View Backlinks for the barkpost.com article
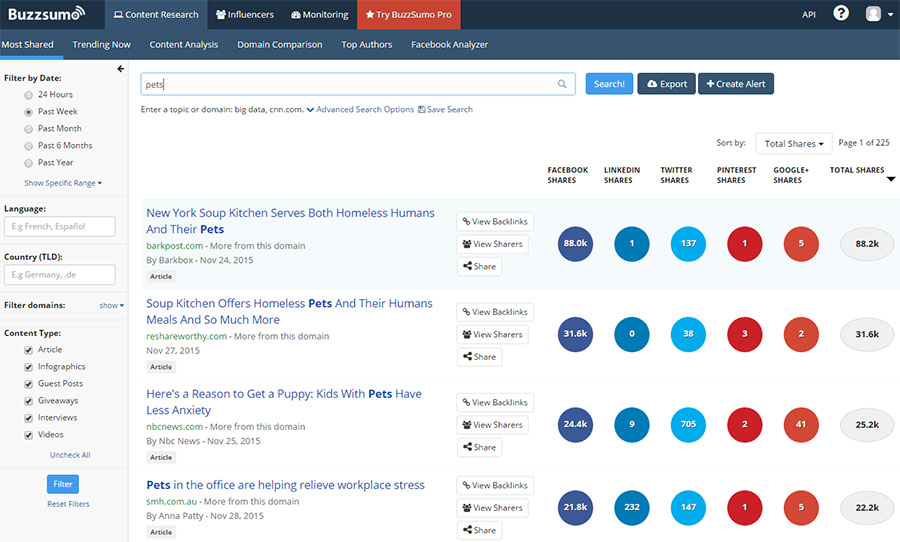The height and width of the screenshot is (542, 900). (x=495, y=222)
